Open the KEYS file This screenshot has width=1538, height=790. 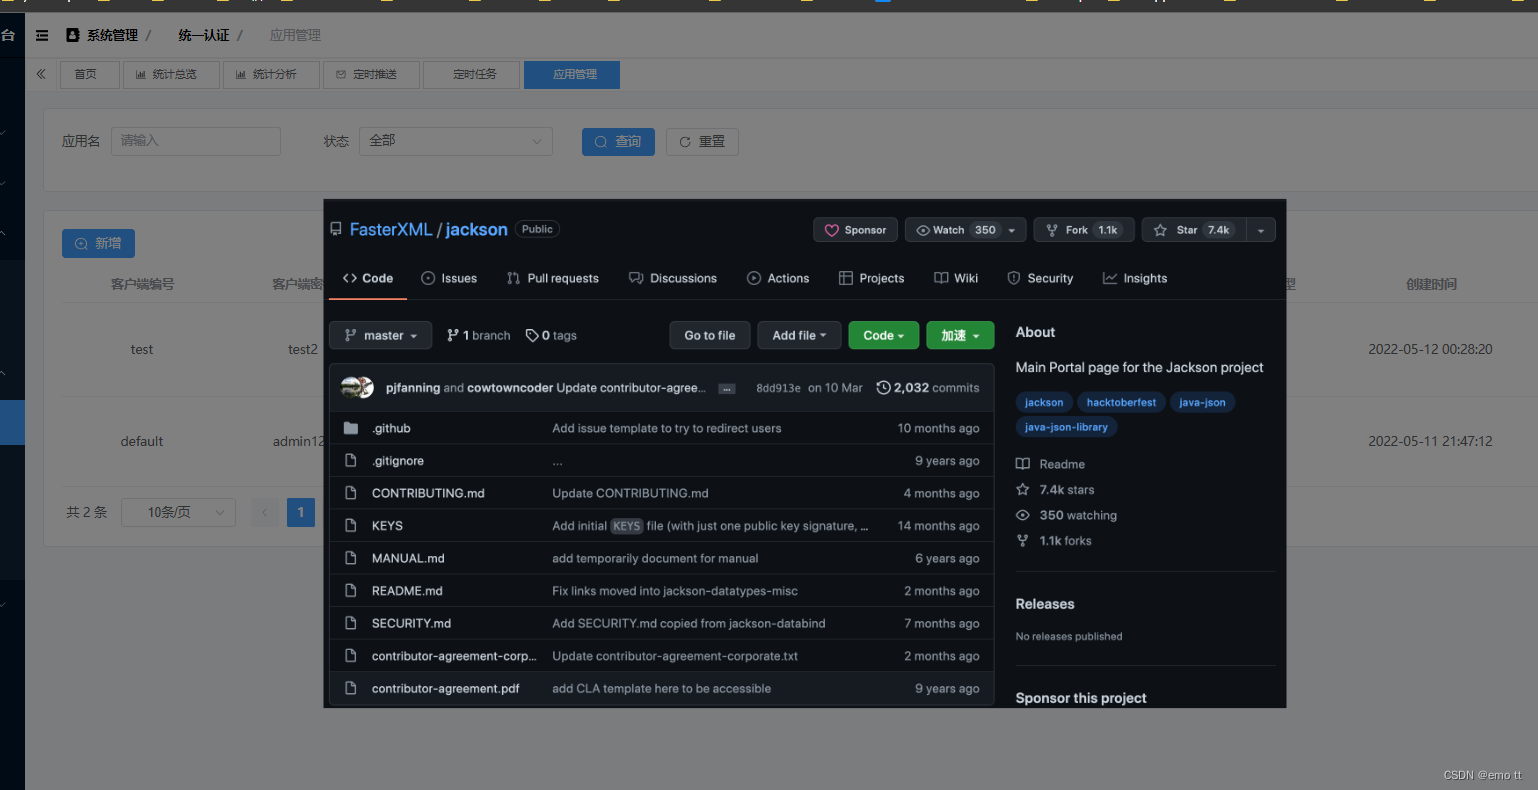[x=387, y=526]
